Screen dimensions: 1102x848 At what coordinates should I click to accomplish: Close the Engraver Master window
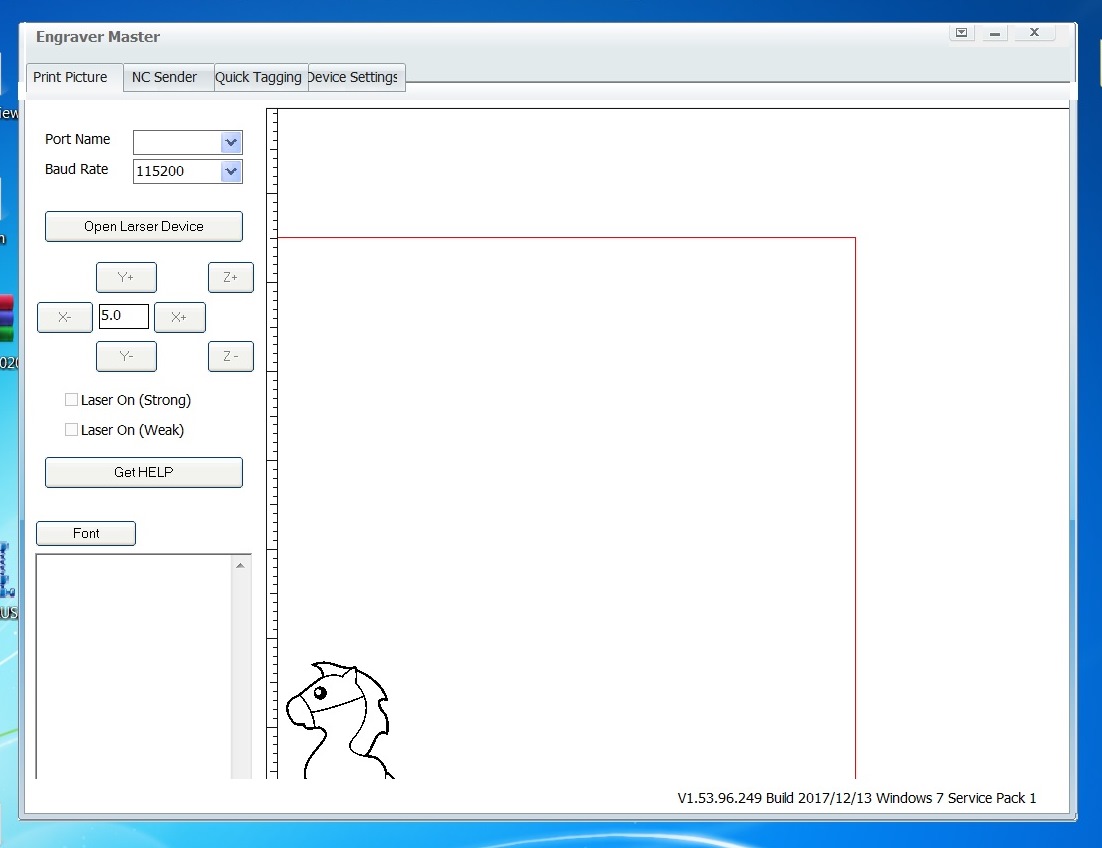point(1035,32)
